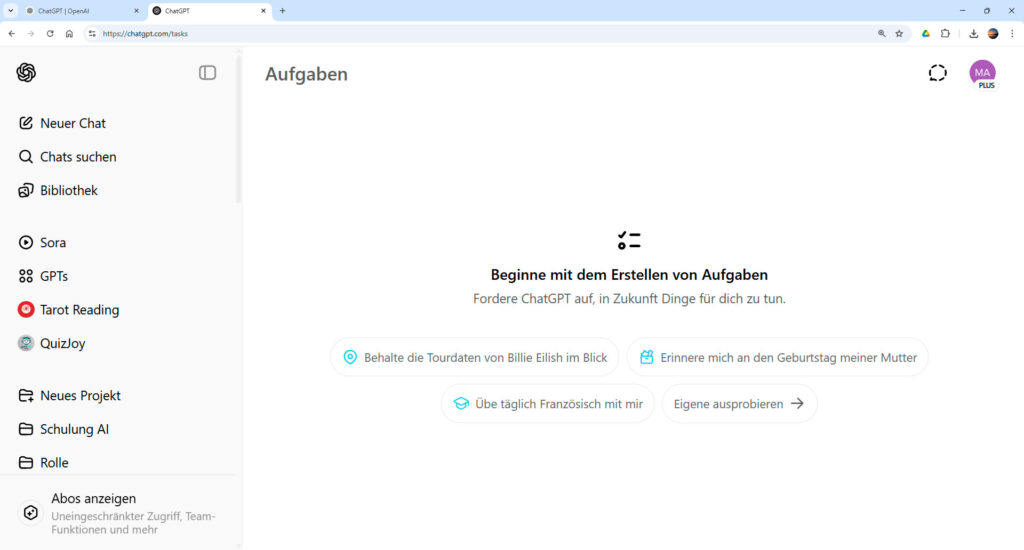Click the browser back arrow

click(x=12, y=33)
